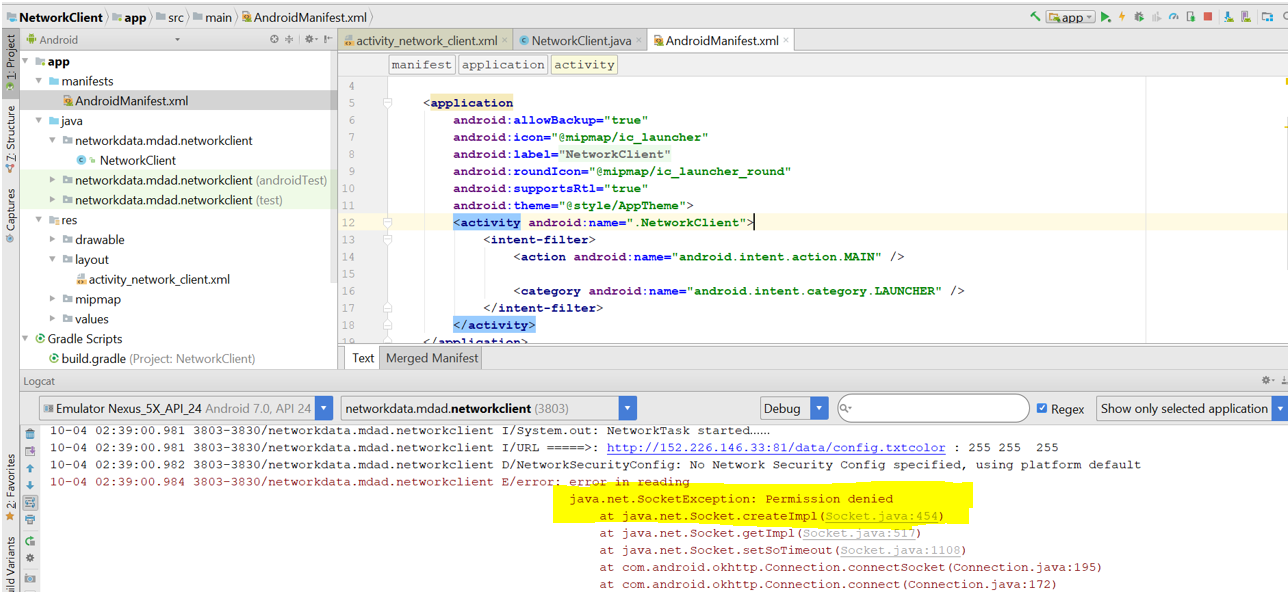Click the screen capture camera icon
This screenshot has width=1288, height=607.
click(x=30, y=578)
